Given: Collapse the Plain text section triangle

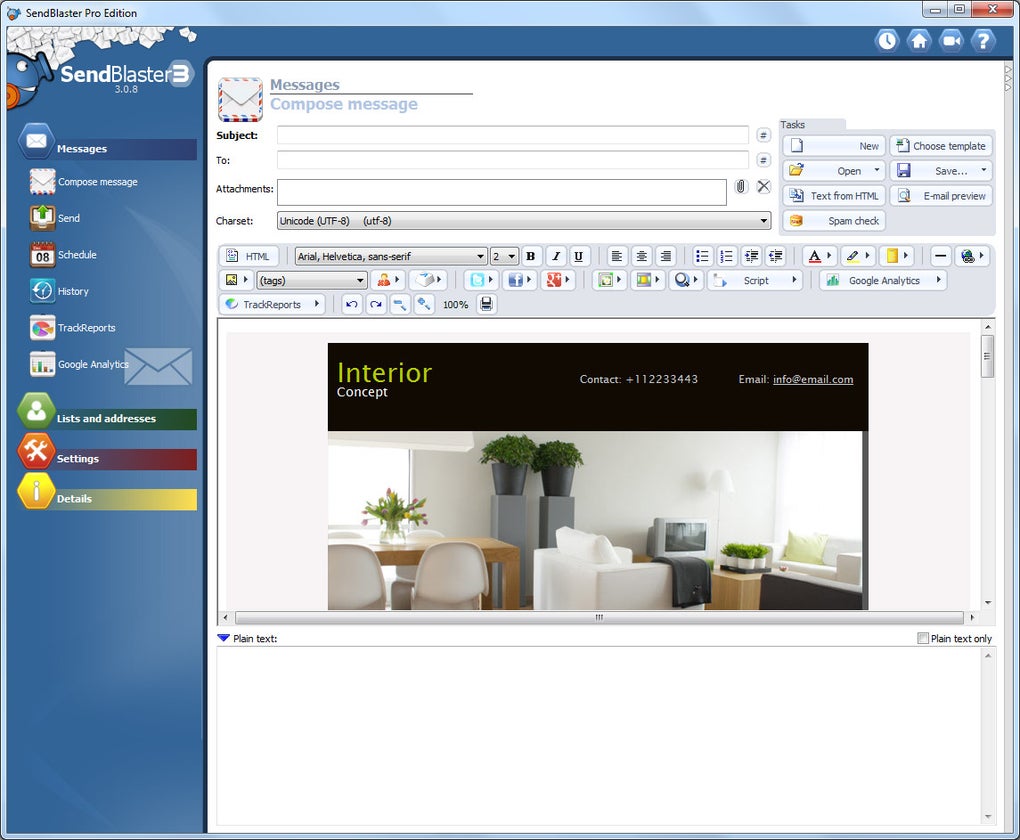Looking at the screenshot, I should [223, 638].
